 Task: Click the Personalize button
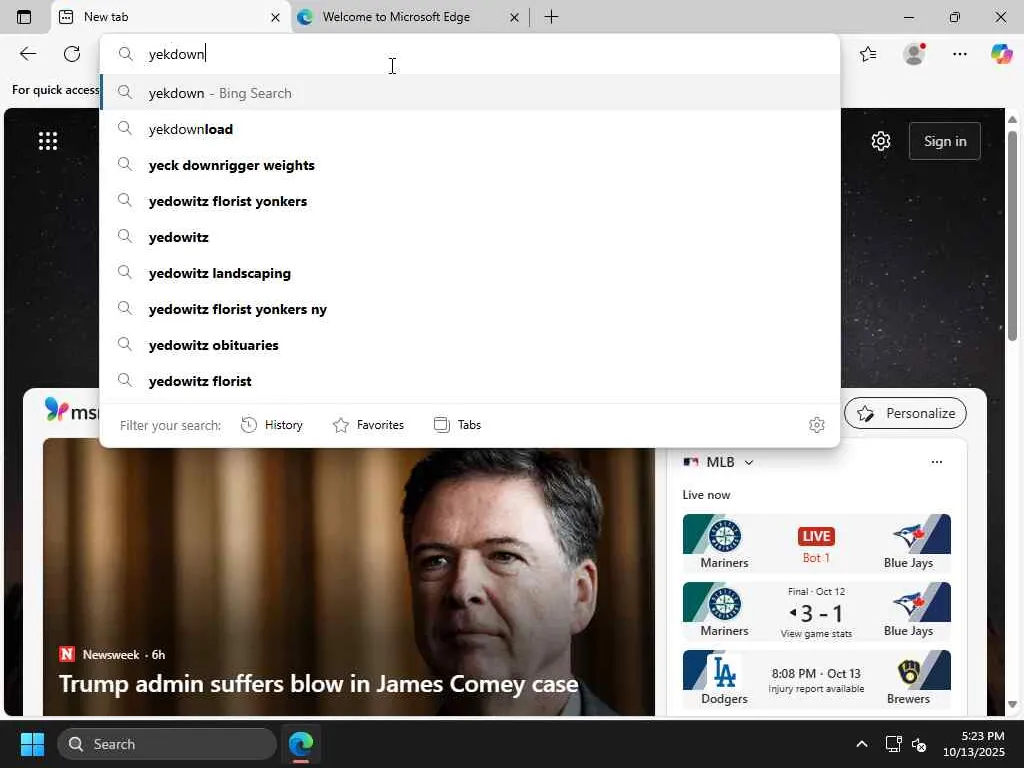point(905,413)
